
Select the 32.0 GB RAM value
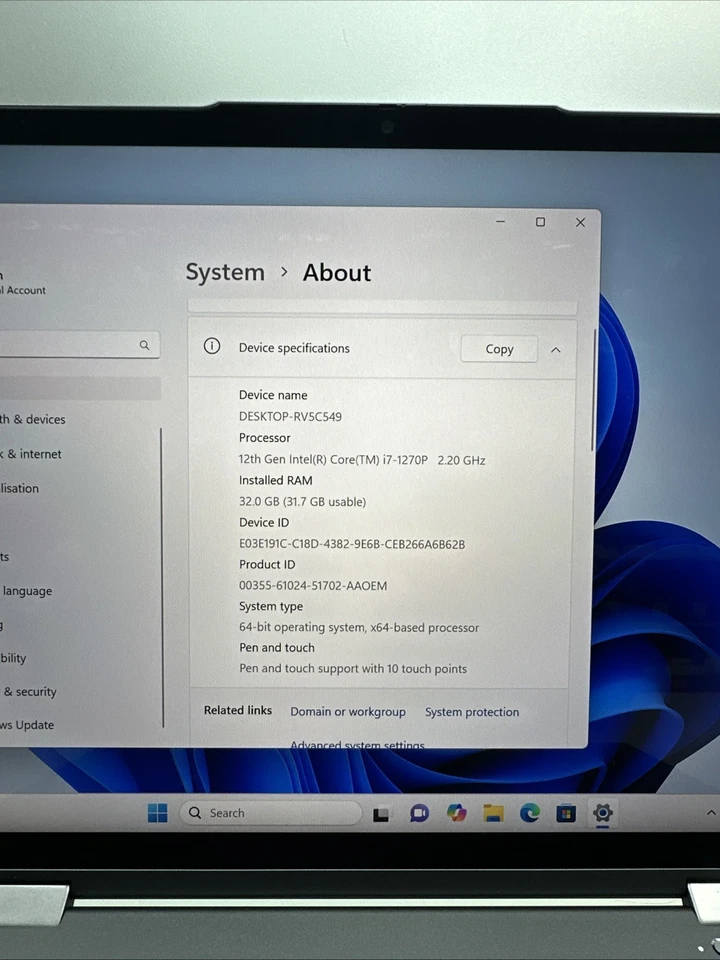pyautogui.click(x=302, y=501)
